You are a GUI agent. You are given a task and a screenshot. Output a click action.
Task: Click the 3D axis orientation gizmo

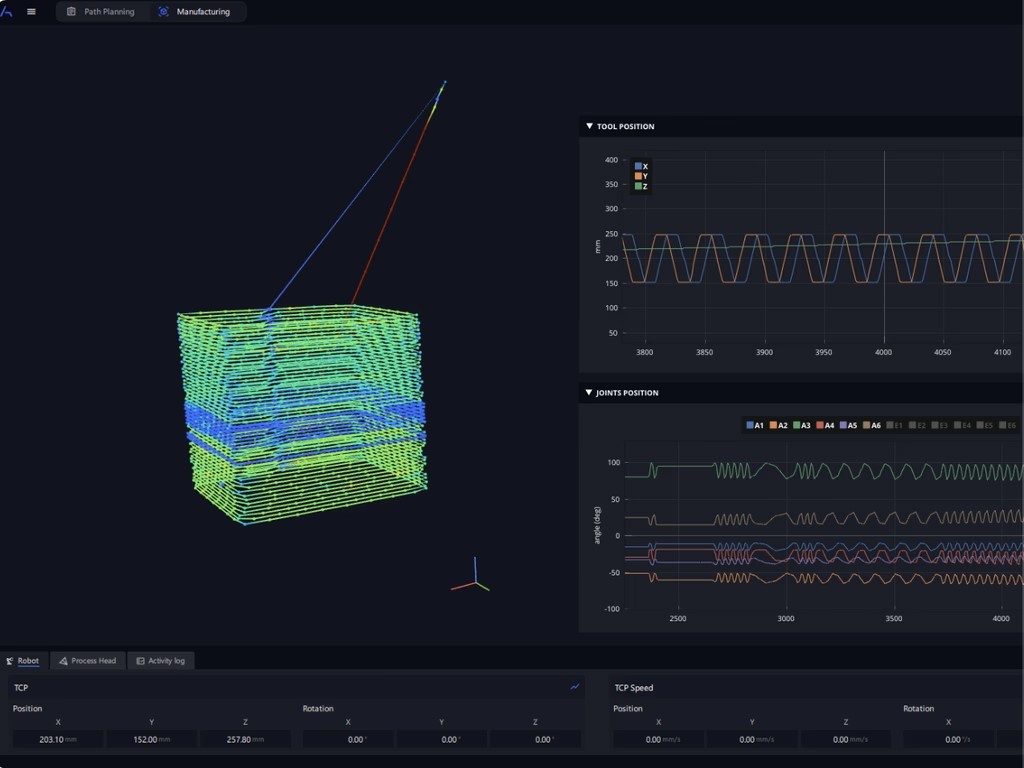(x=473, y=578)
